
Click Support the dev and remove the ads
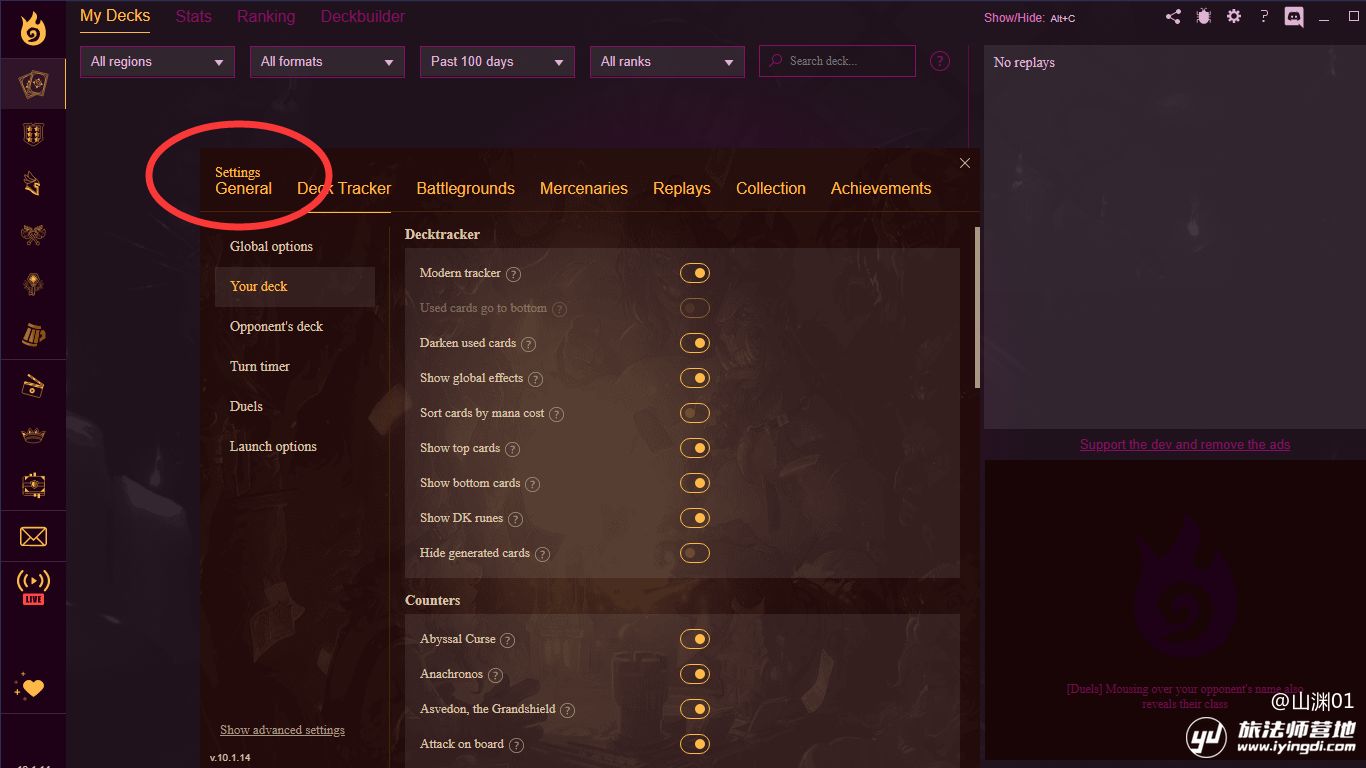(1185, 444)
